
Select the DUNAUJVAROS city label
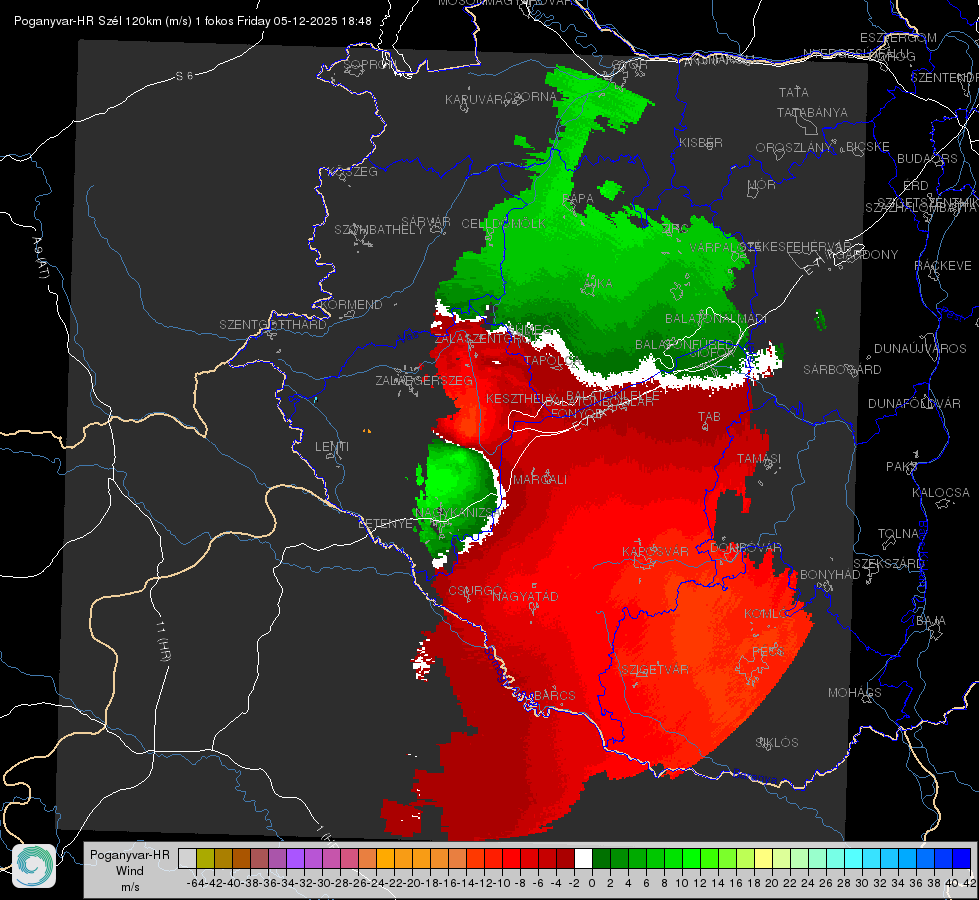click(920, 349)
